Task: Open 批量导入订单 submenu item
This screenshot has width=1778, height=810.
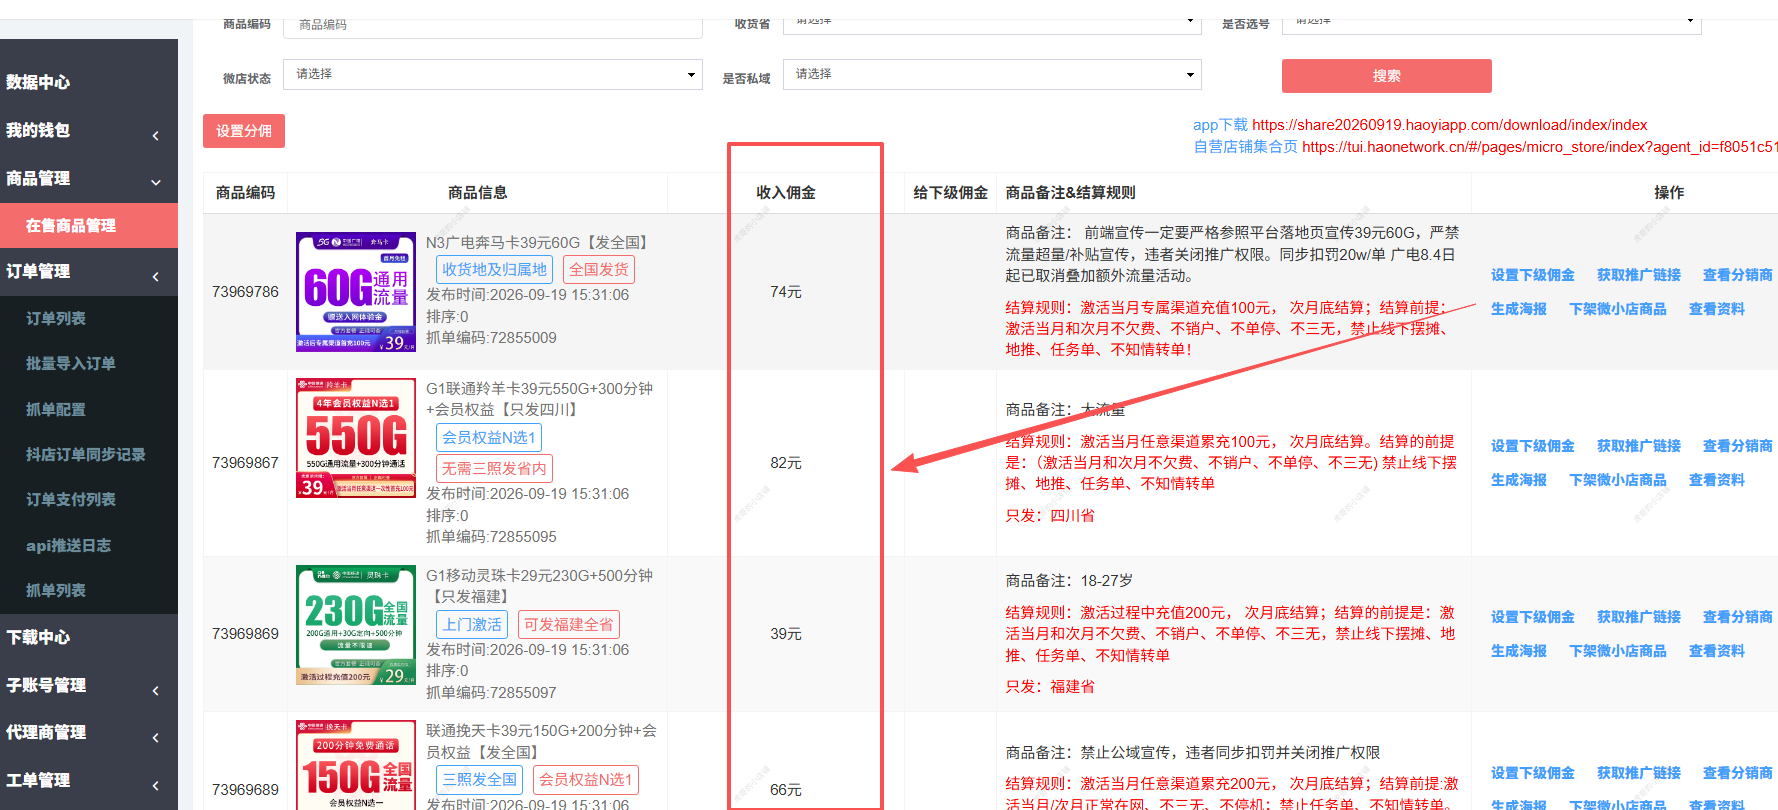Action: tap(70, 363)
